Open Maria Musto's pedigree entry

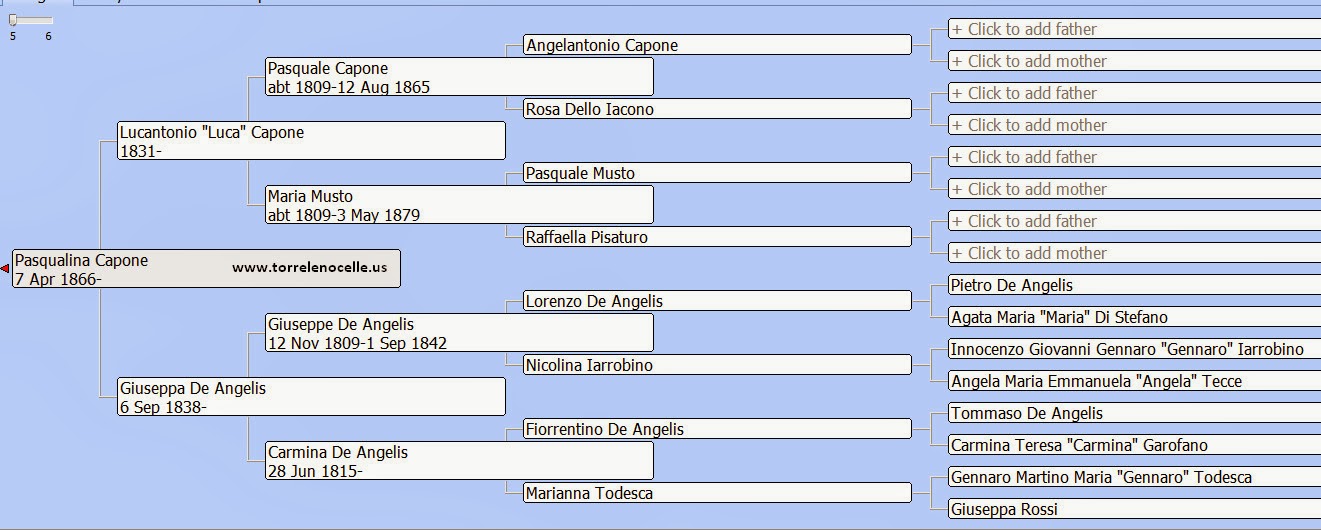(x=459, y=205)
